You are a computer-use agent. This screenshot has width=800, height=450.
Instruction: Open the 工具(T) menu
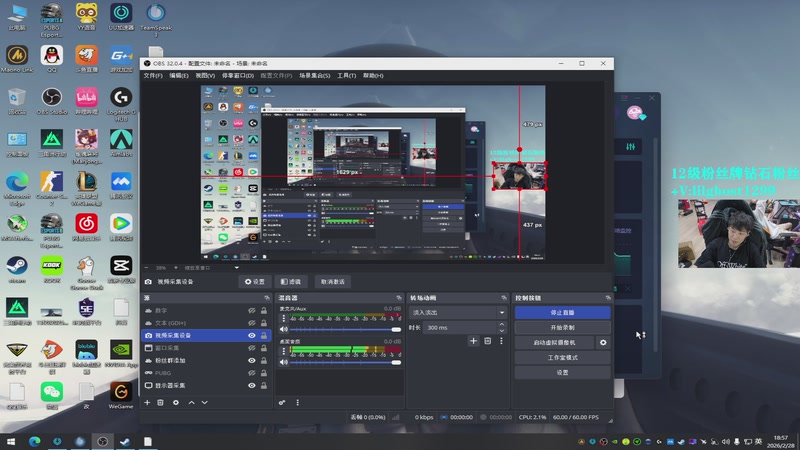346,76
